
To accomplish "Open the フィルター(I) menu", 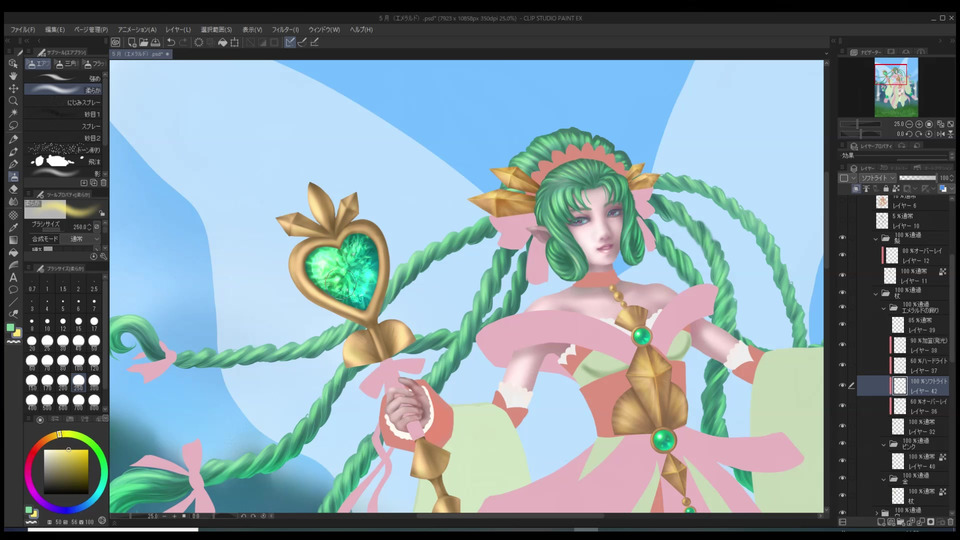I will [x=285, y=29].
